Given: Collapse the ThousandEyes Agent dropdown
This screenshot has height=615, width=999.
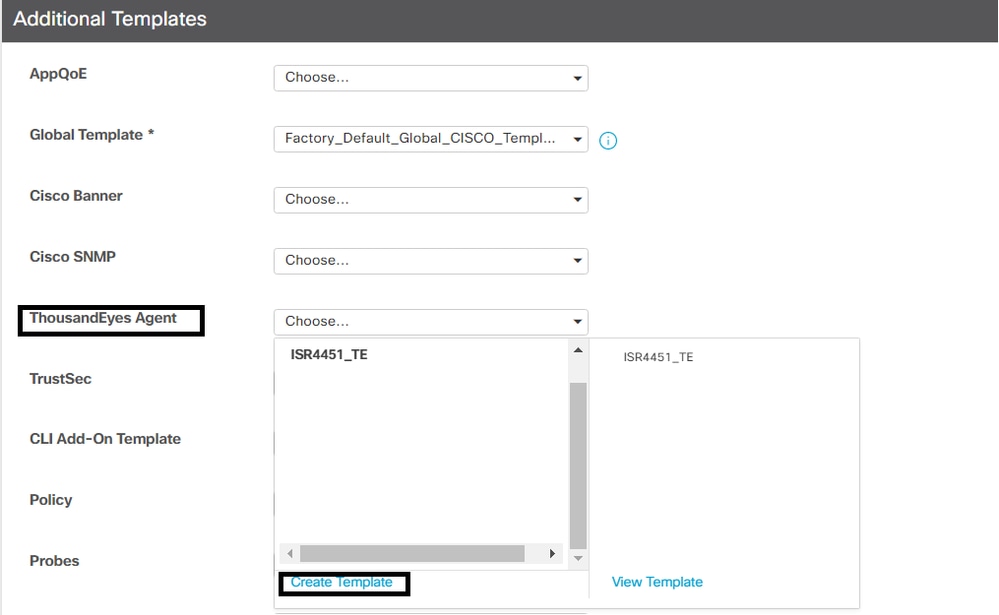Looking at the screenshot, I should click(x=431, y=322).
